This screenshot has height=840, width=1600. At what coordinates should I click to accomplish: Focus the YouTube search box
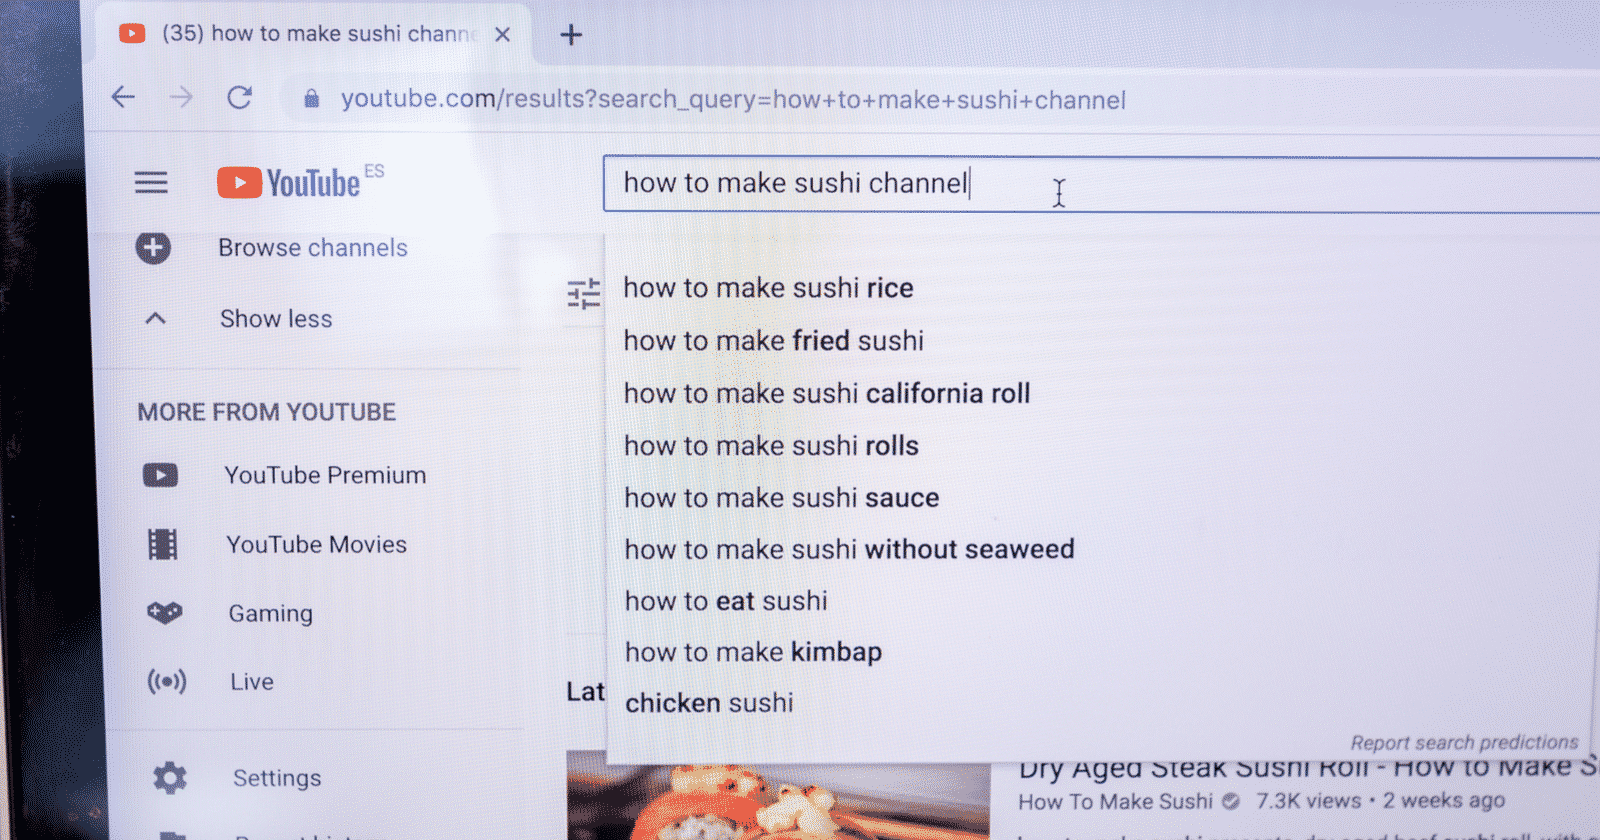coord(1100,184)
